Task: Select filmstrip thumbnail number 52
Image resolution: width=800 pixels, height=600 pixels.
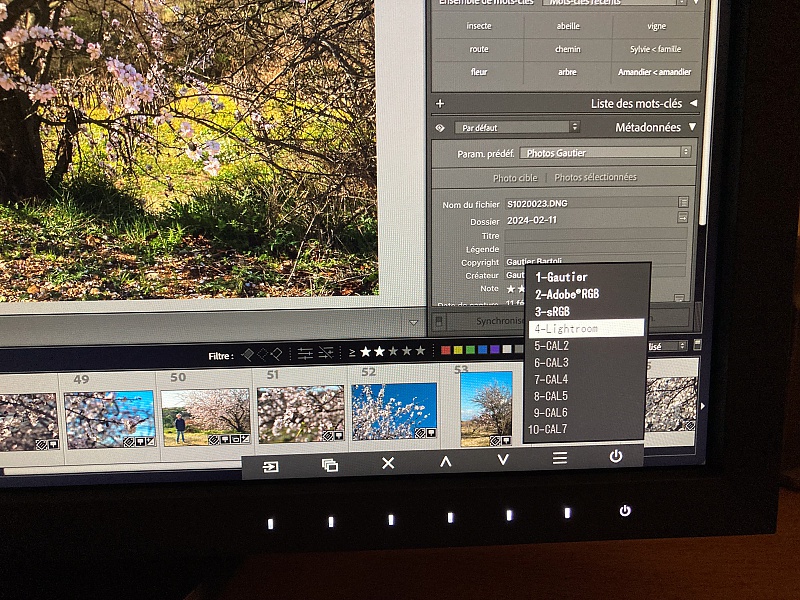Action: coord(394,413)
